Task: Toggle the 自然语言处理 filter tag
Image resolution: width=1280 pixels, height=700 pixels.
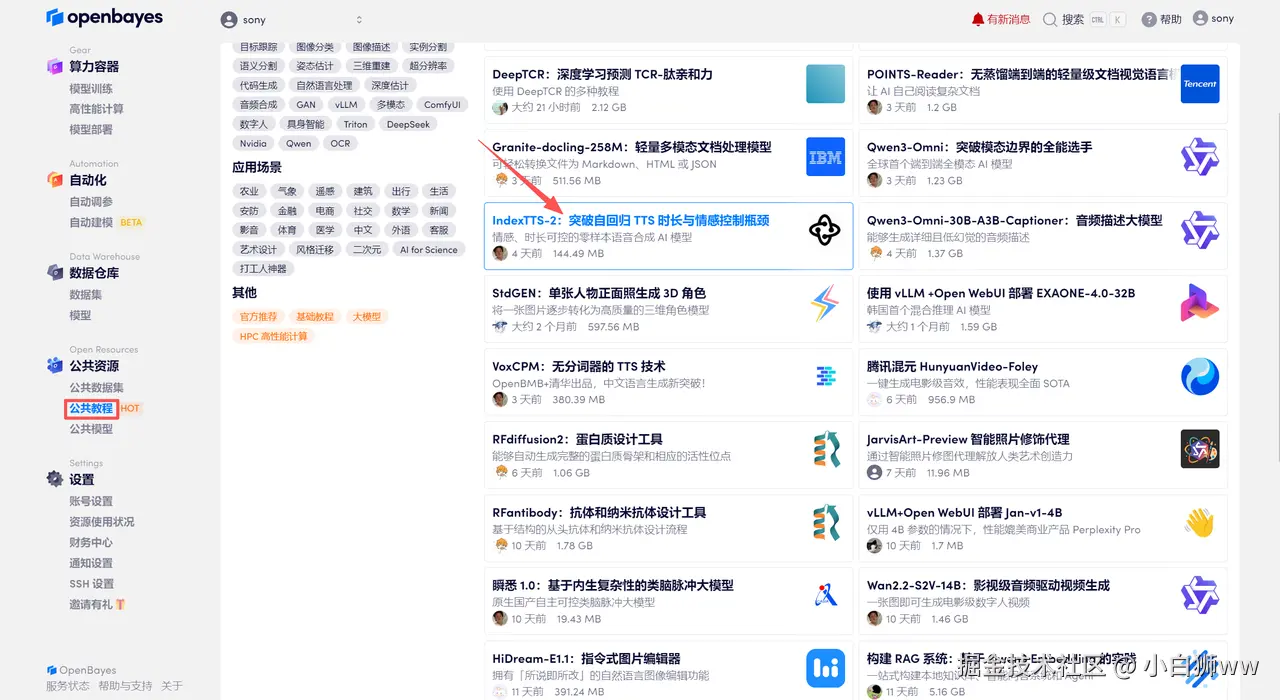Action: [x=324, y=86]
